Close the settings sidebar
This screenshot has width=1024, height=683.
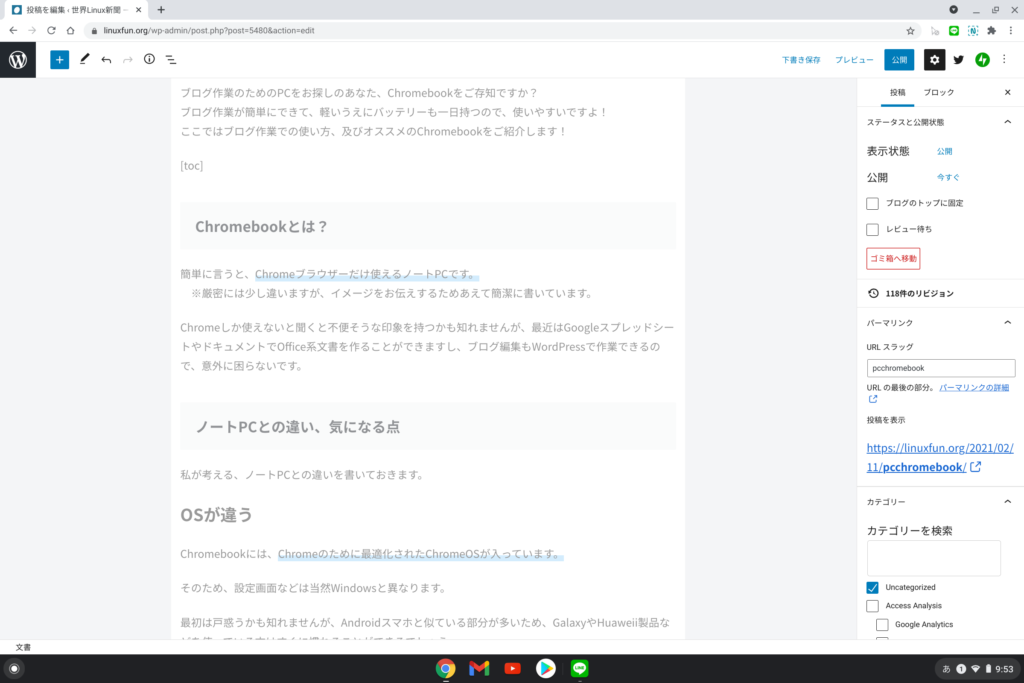1008,92
